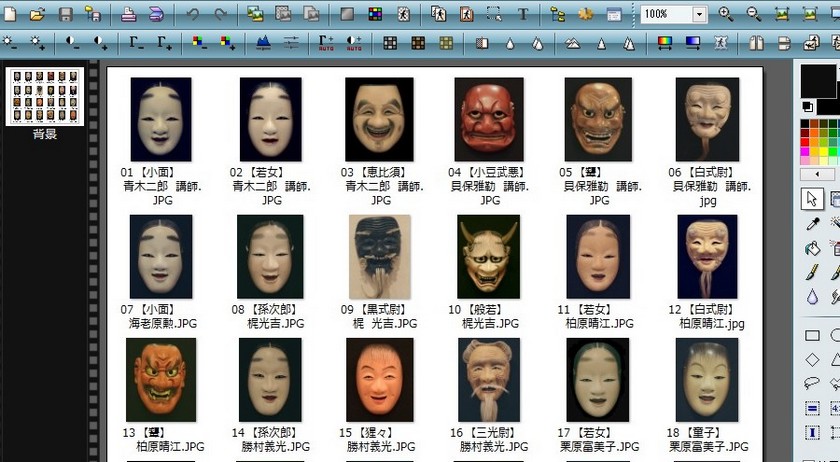Select the water-drop blur tool in toolbox

pos(813,296)
